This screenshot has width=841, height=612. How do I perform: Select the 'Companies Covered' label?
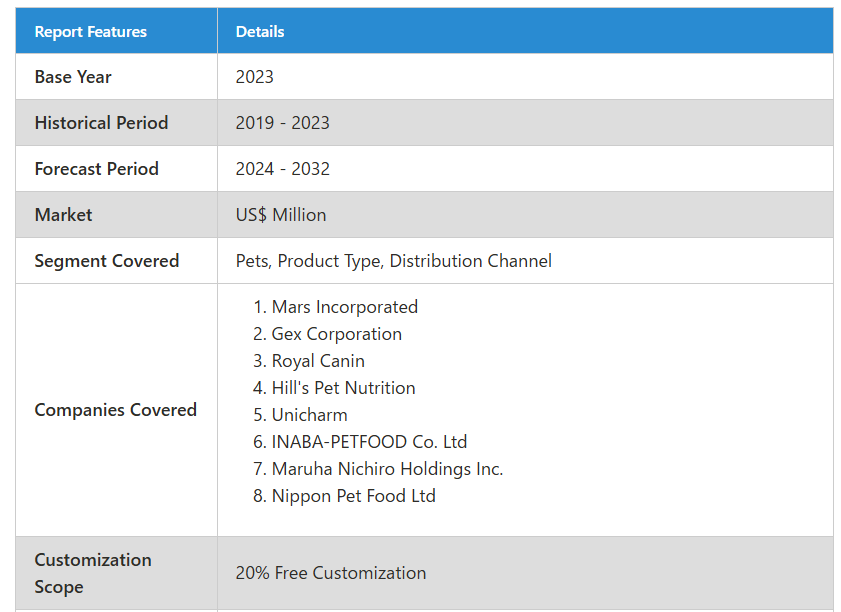coord(115,410)
